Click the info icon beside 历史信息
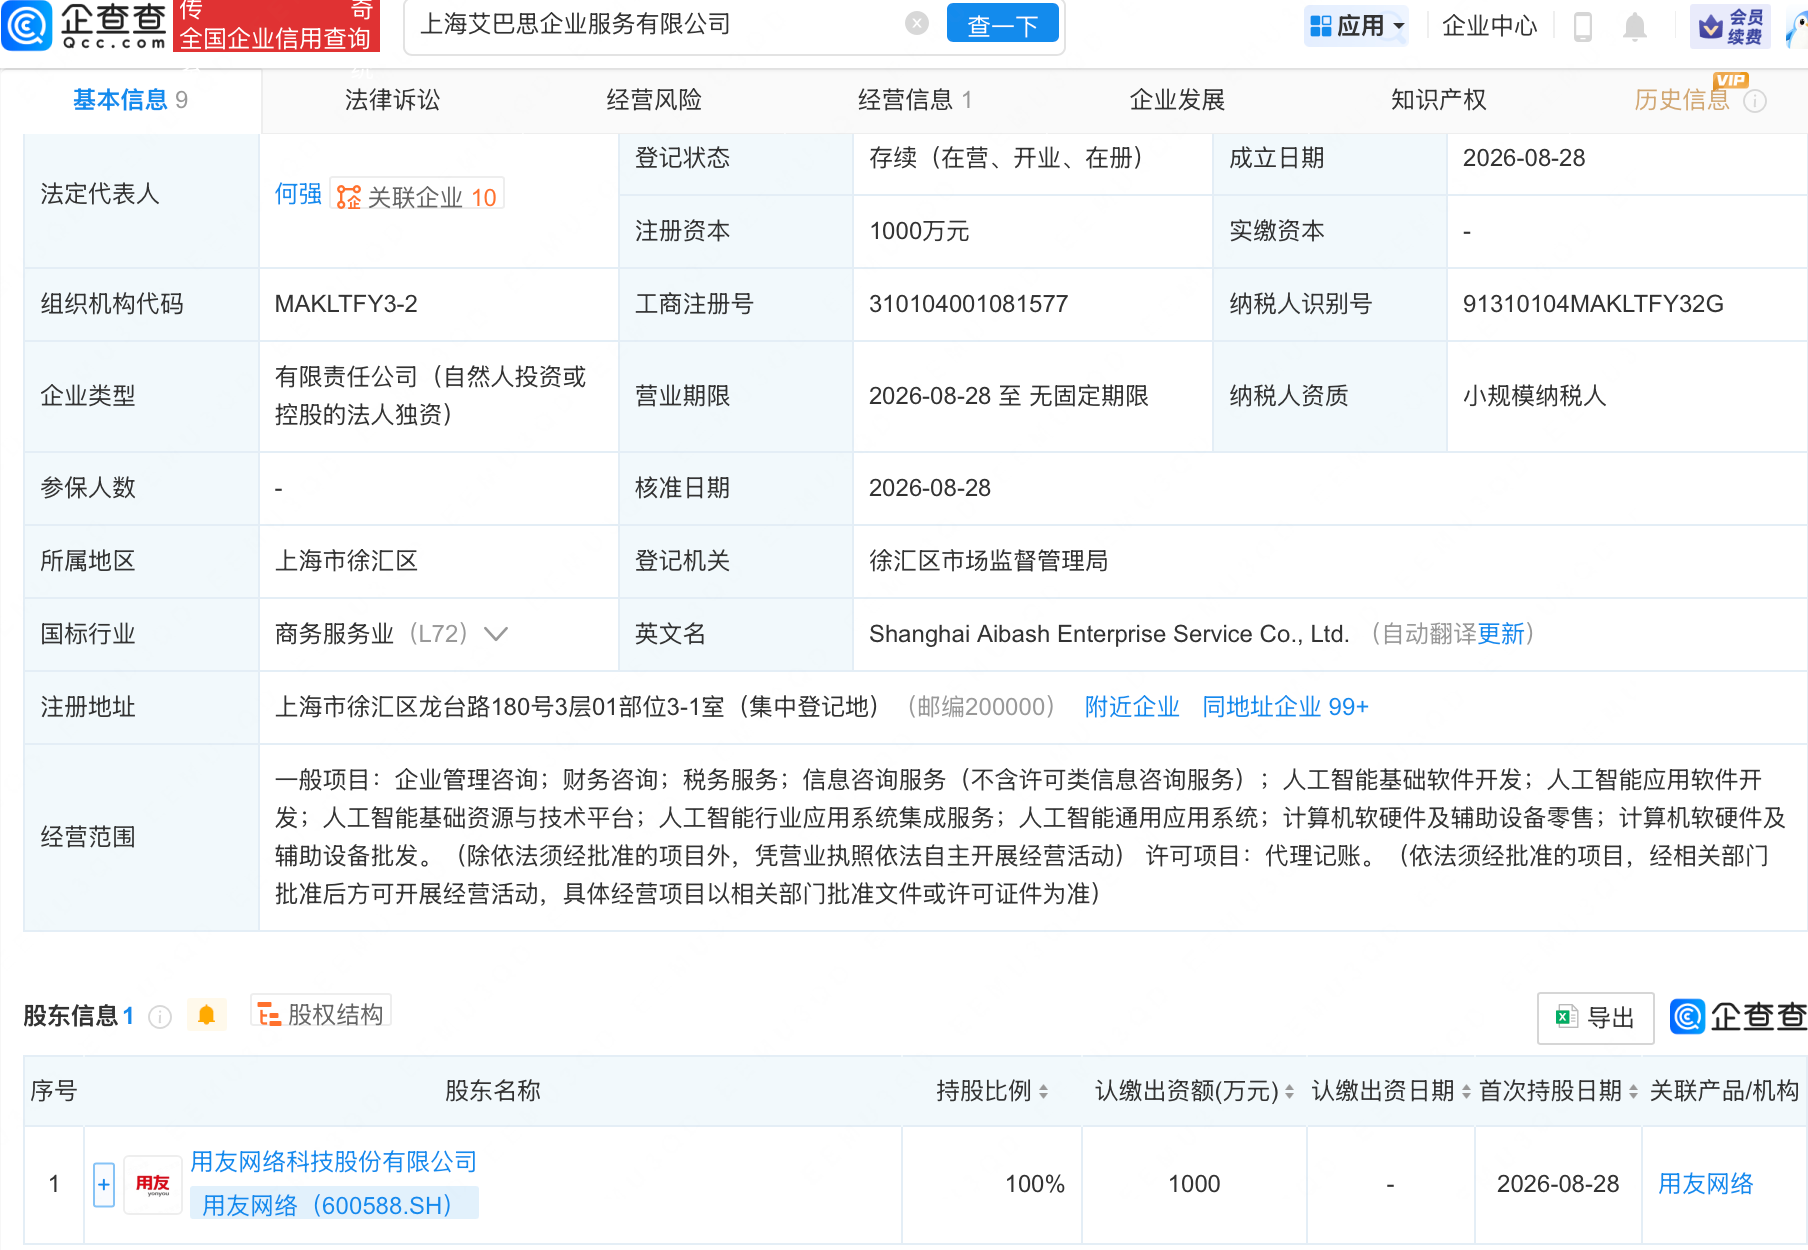The image size is (1808, 1250). pyautogui.click(x=1755, y=101)
